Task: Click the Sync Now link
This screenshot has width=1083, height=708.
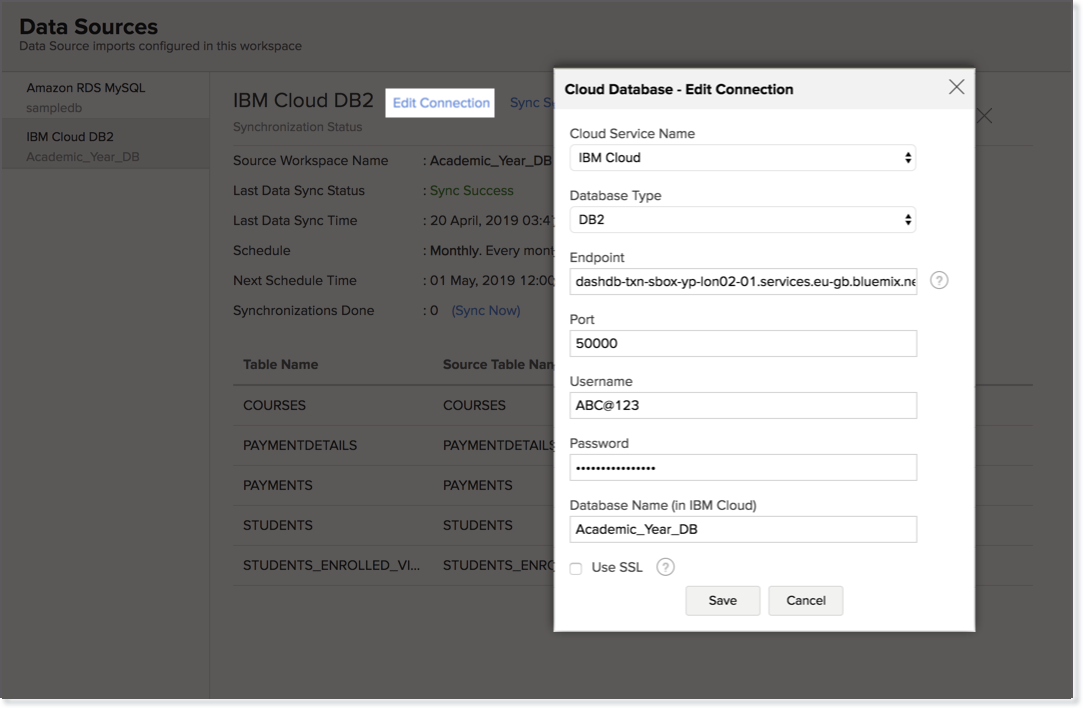Action: [x=486, y=311]
